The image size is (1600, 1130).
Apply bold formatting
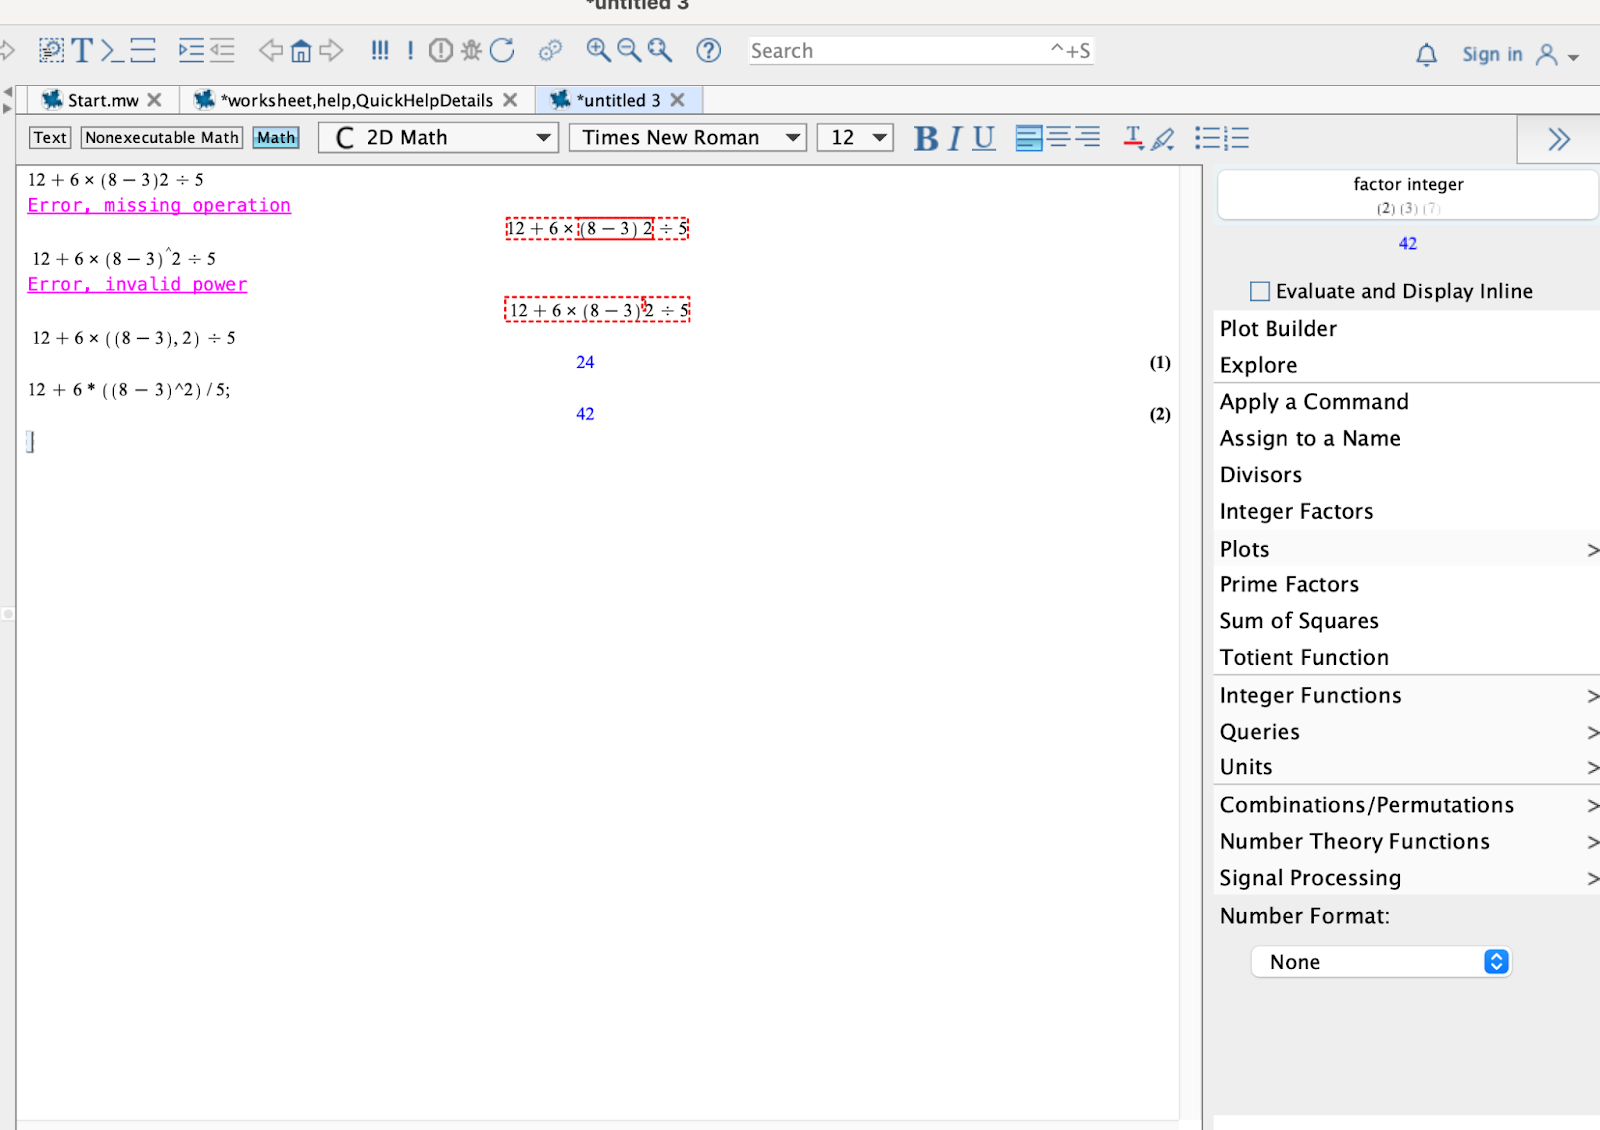(924, 139)
